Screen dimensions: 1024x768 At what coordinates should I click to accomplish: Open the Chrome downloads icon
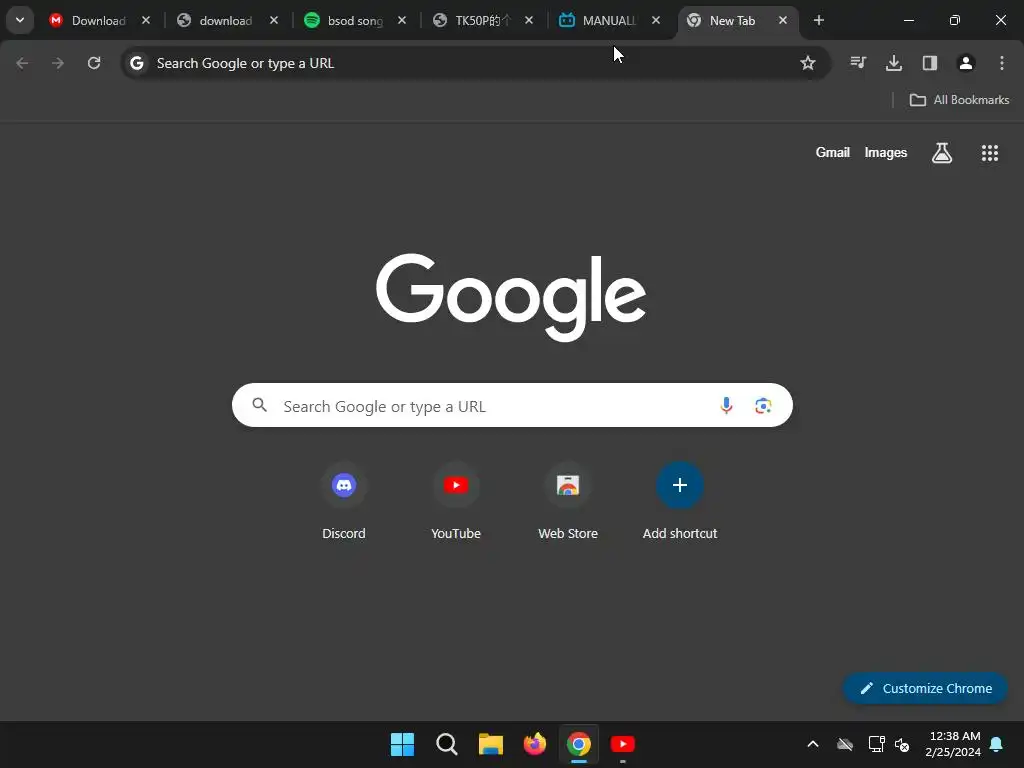point(894,63)
